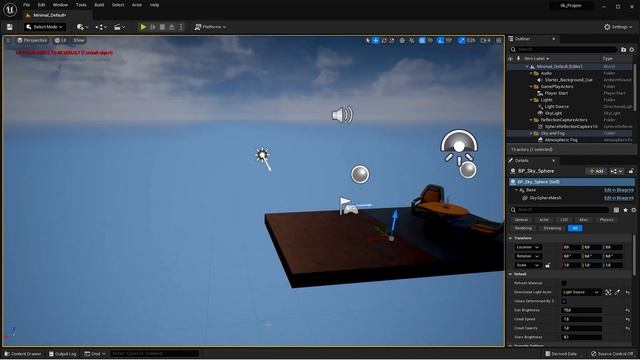
Task: Click the Save current level icon
Action: pyautogui.click(x=10, y=27)
